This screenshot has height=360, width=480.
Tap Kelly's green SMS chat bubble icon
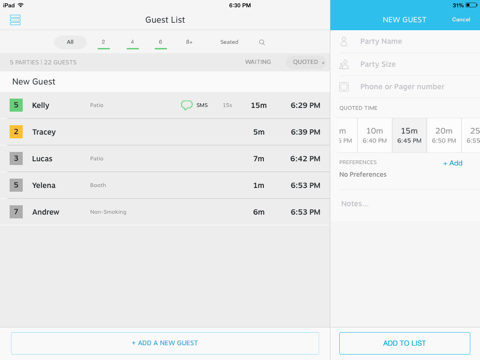[187, 105]
